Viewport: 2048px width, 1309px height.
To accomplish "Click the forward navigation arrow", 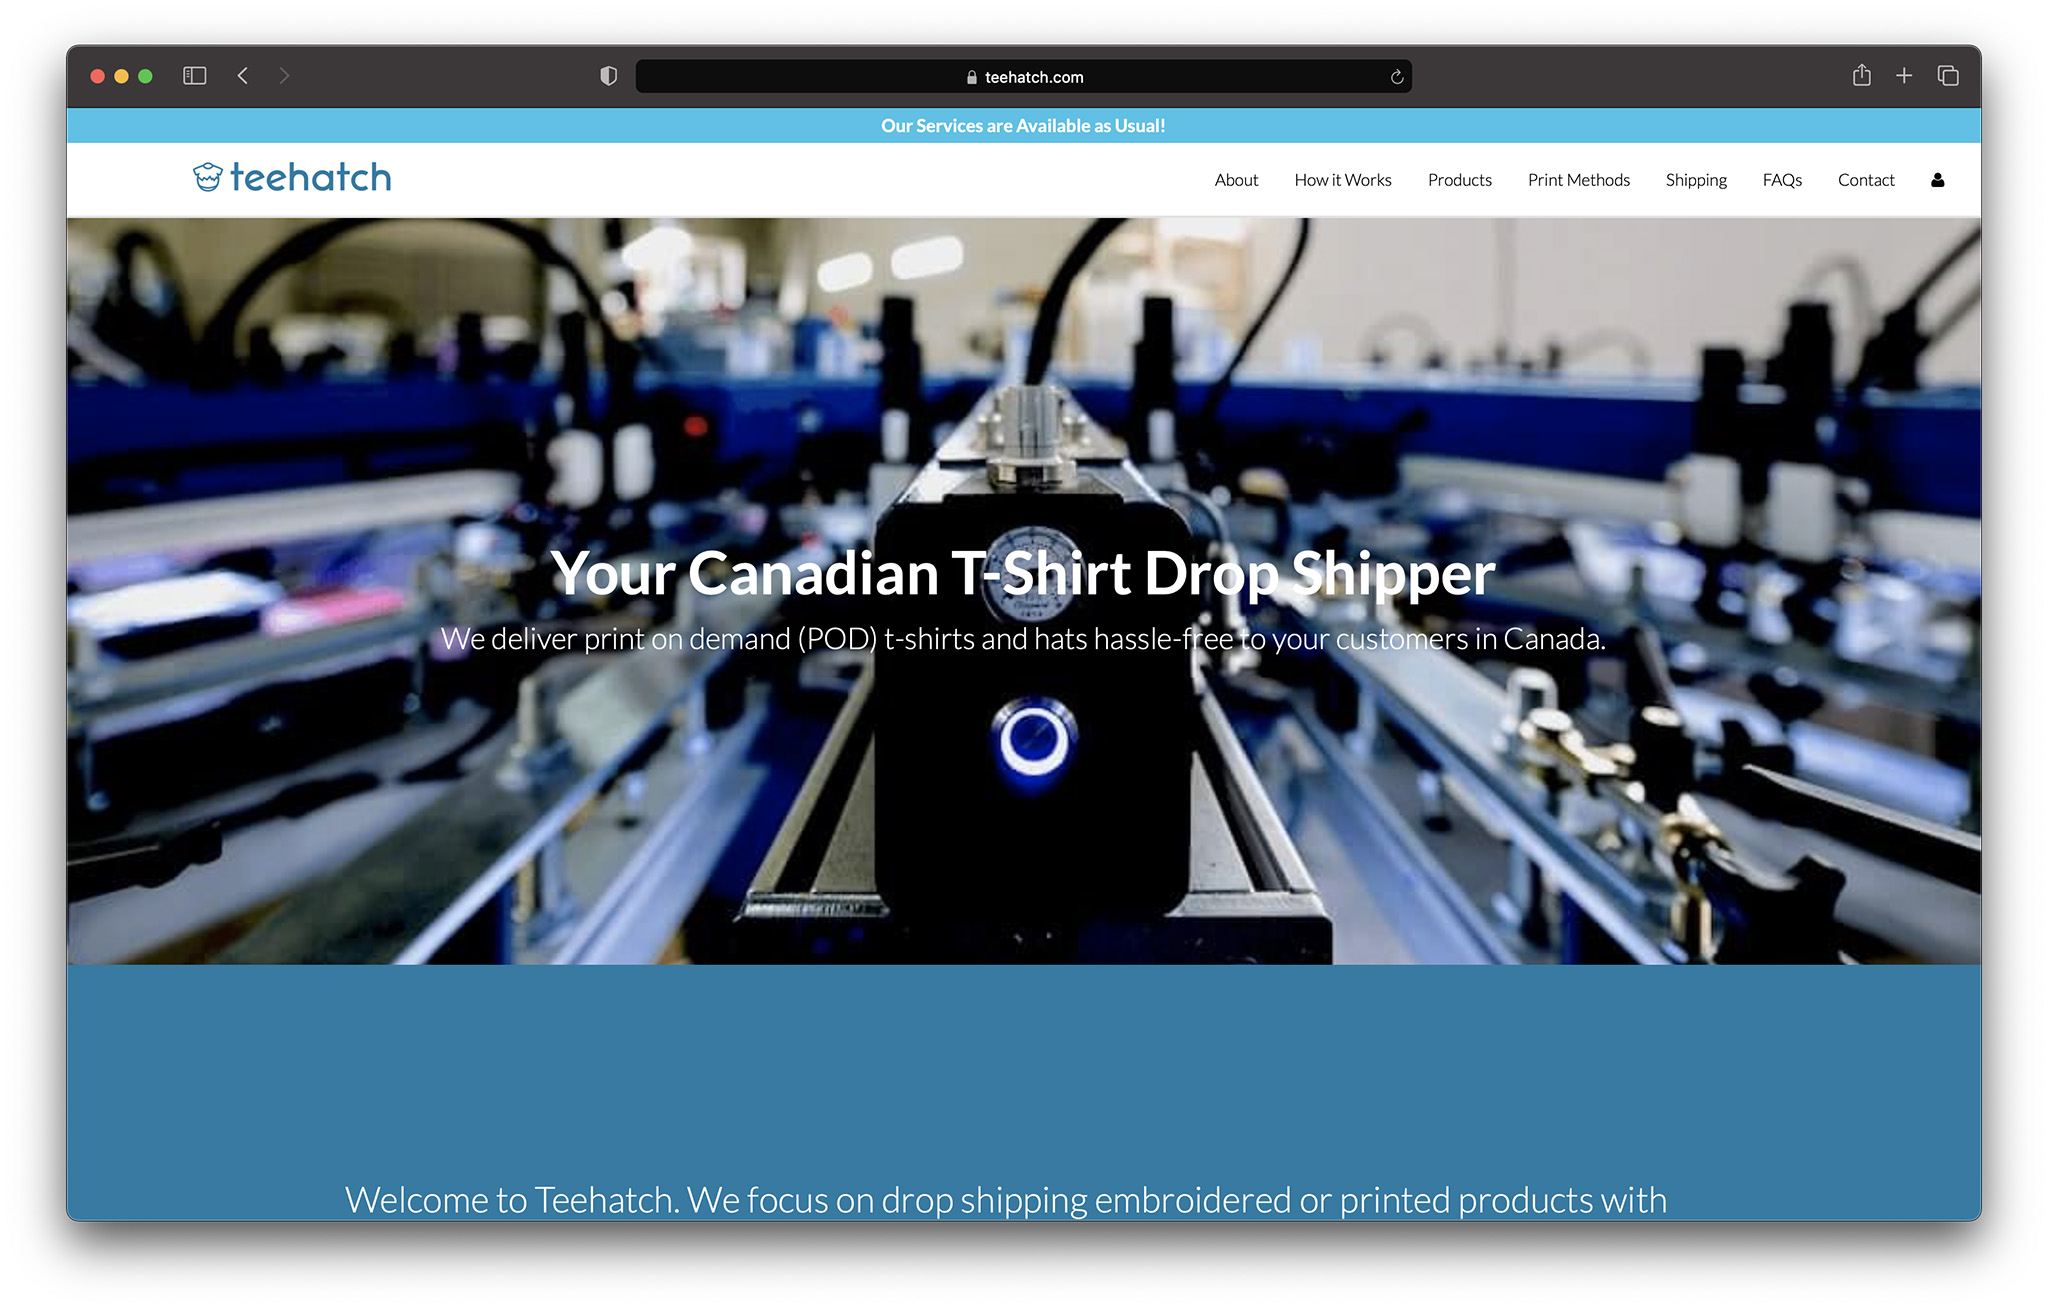I will coord(284,75).
